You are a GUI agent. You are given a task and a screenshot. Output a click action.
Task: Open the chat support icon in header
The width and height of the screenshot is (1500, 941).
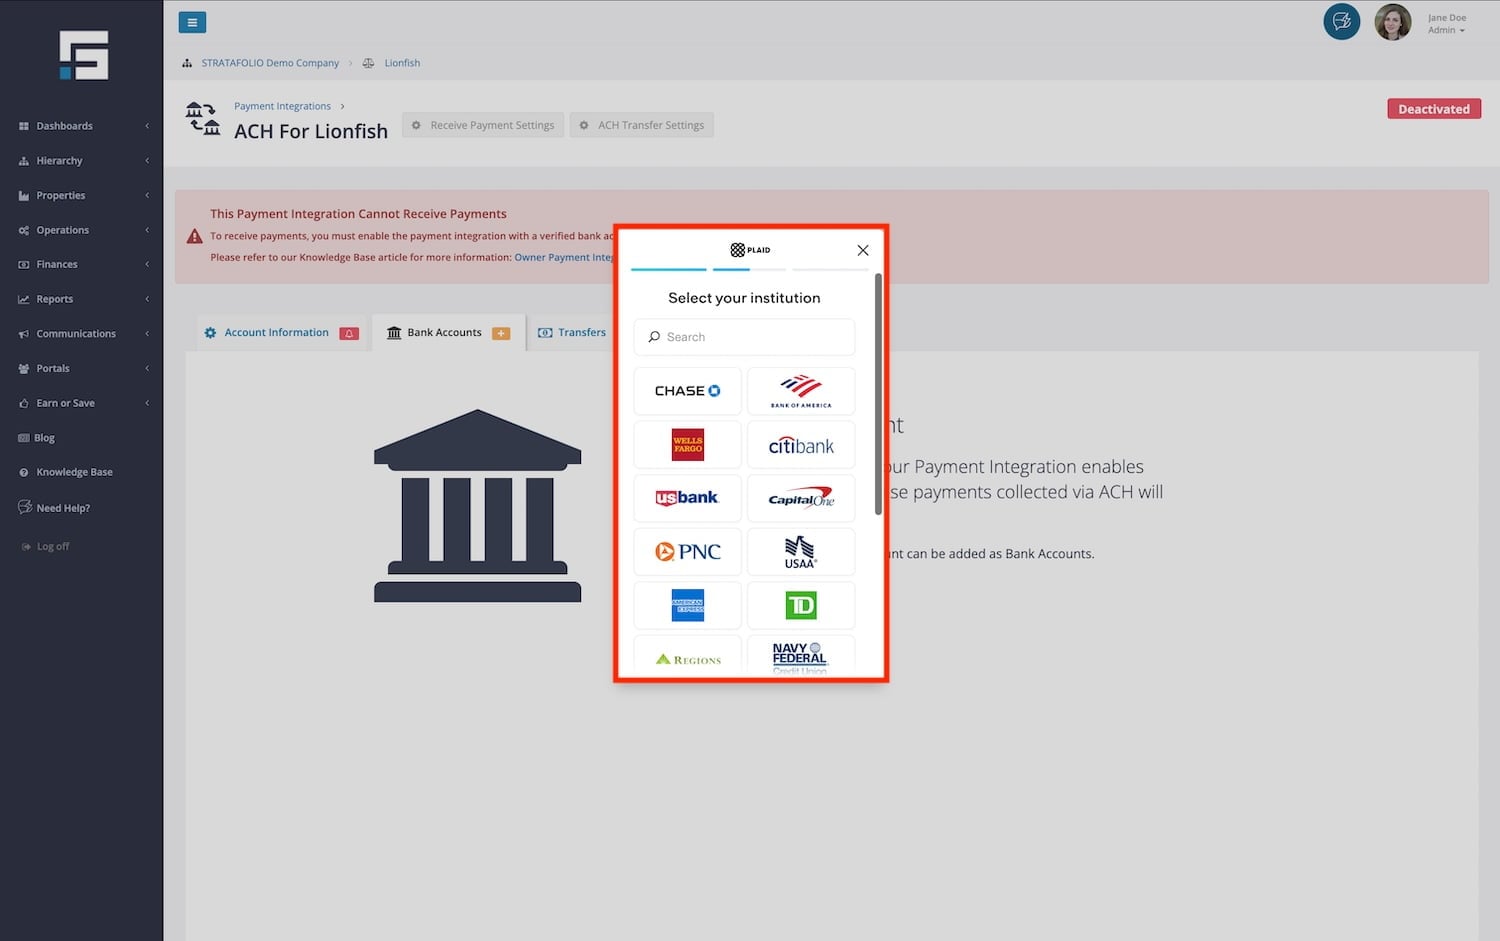pyautogui.click(x=1341, y=22)
